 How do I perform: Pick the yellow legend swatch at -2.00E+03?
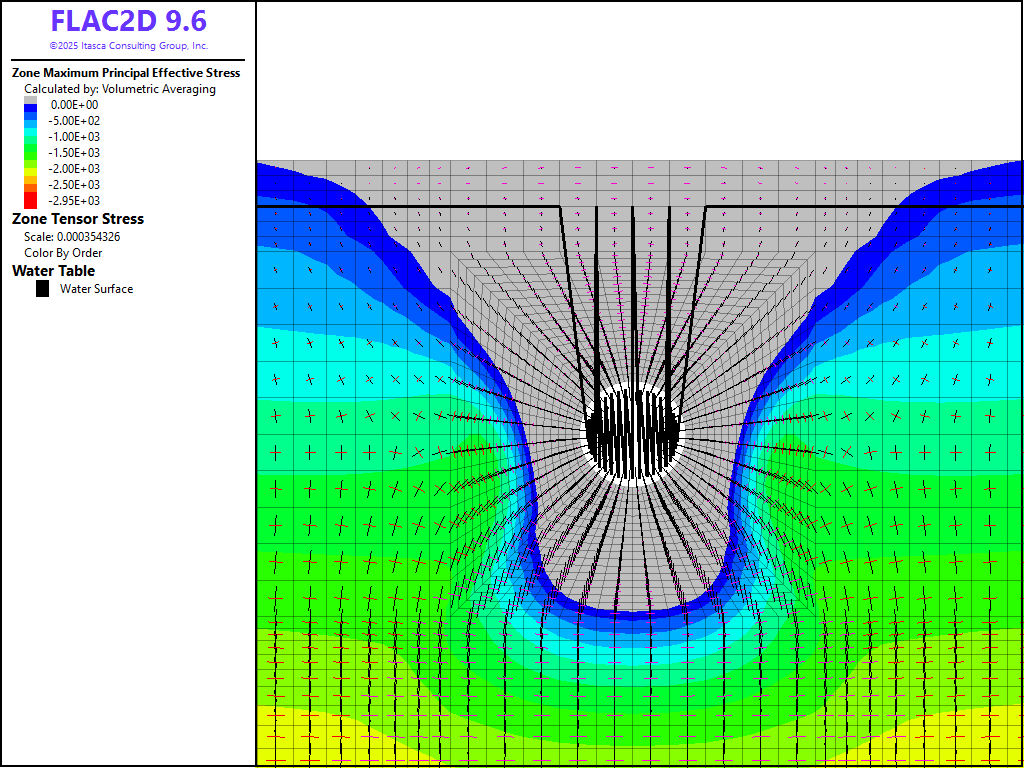coord(30,169)
